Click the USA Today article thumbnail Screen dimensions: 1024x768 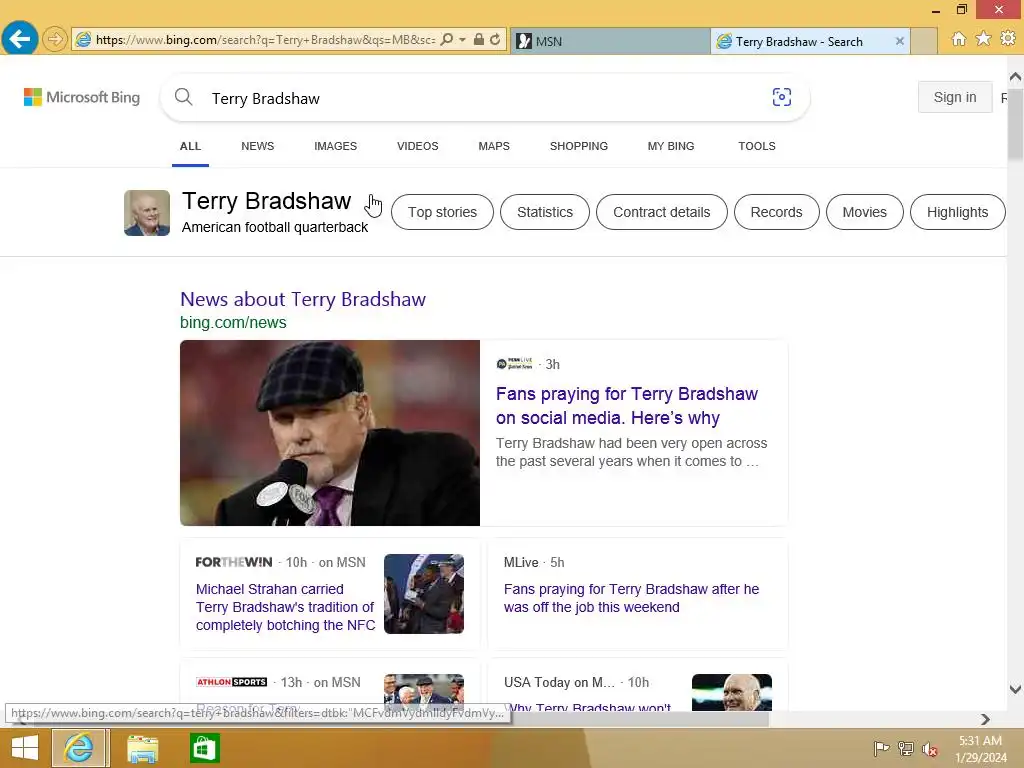tap(731, 692)
